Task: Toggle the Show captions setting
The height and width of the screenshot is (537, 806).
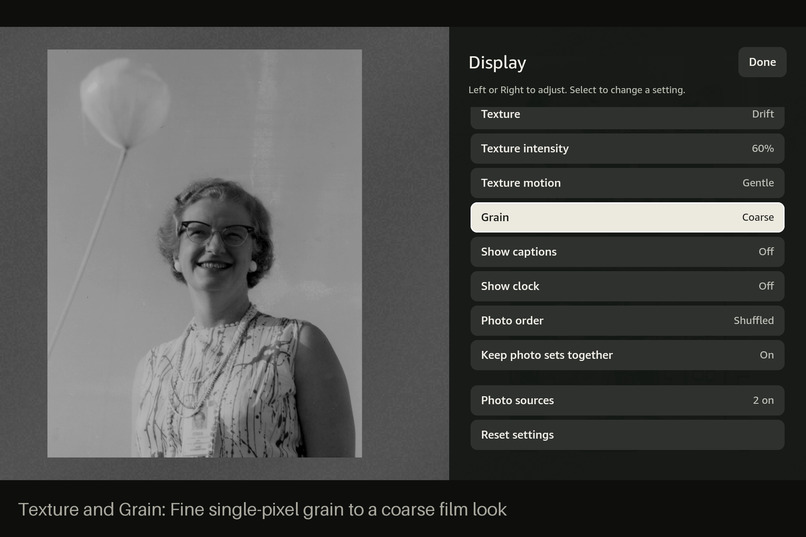Action: pos(627,252)
